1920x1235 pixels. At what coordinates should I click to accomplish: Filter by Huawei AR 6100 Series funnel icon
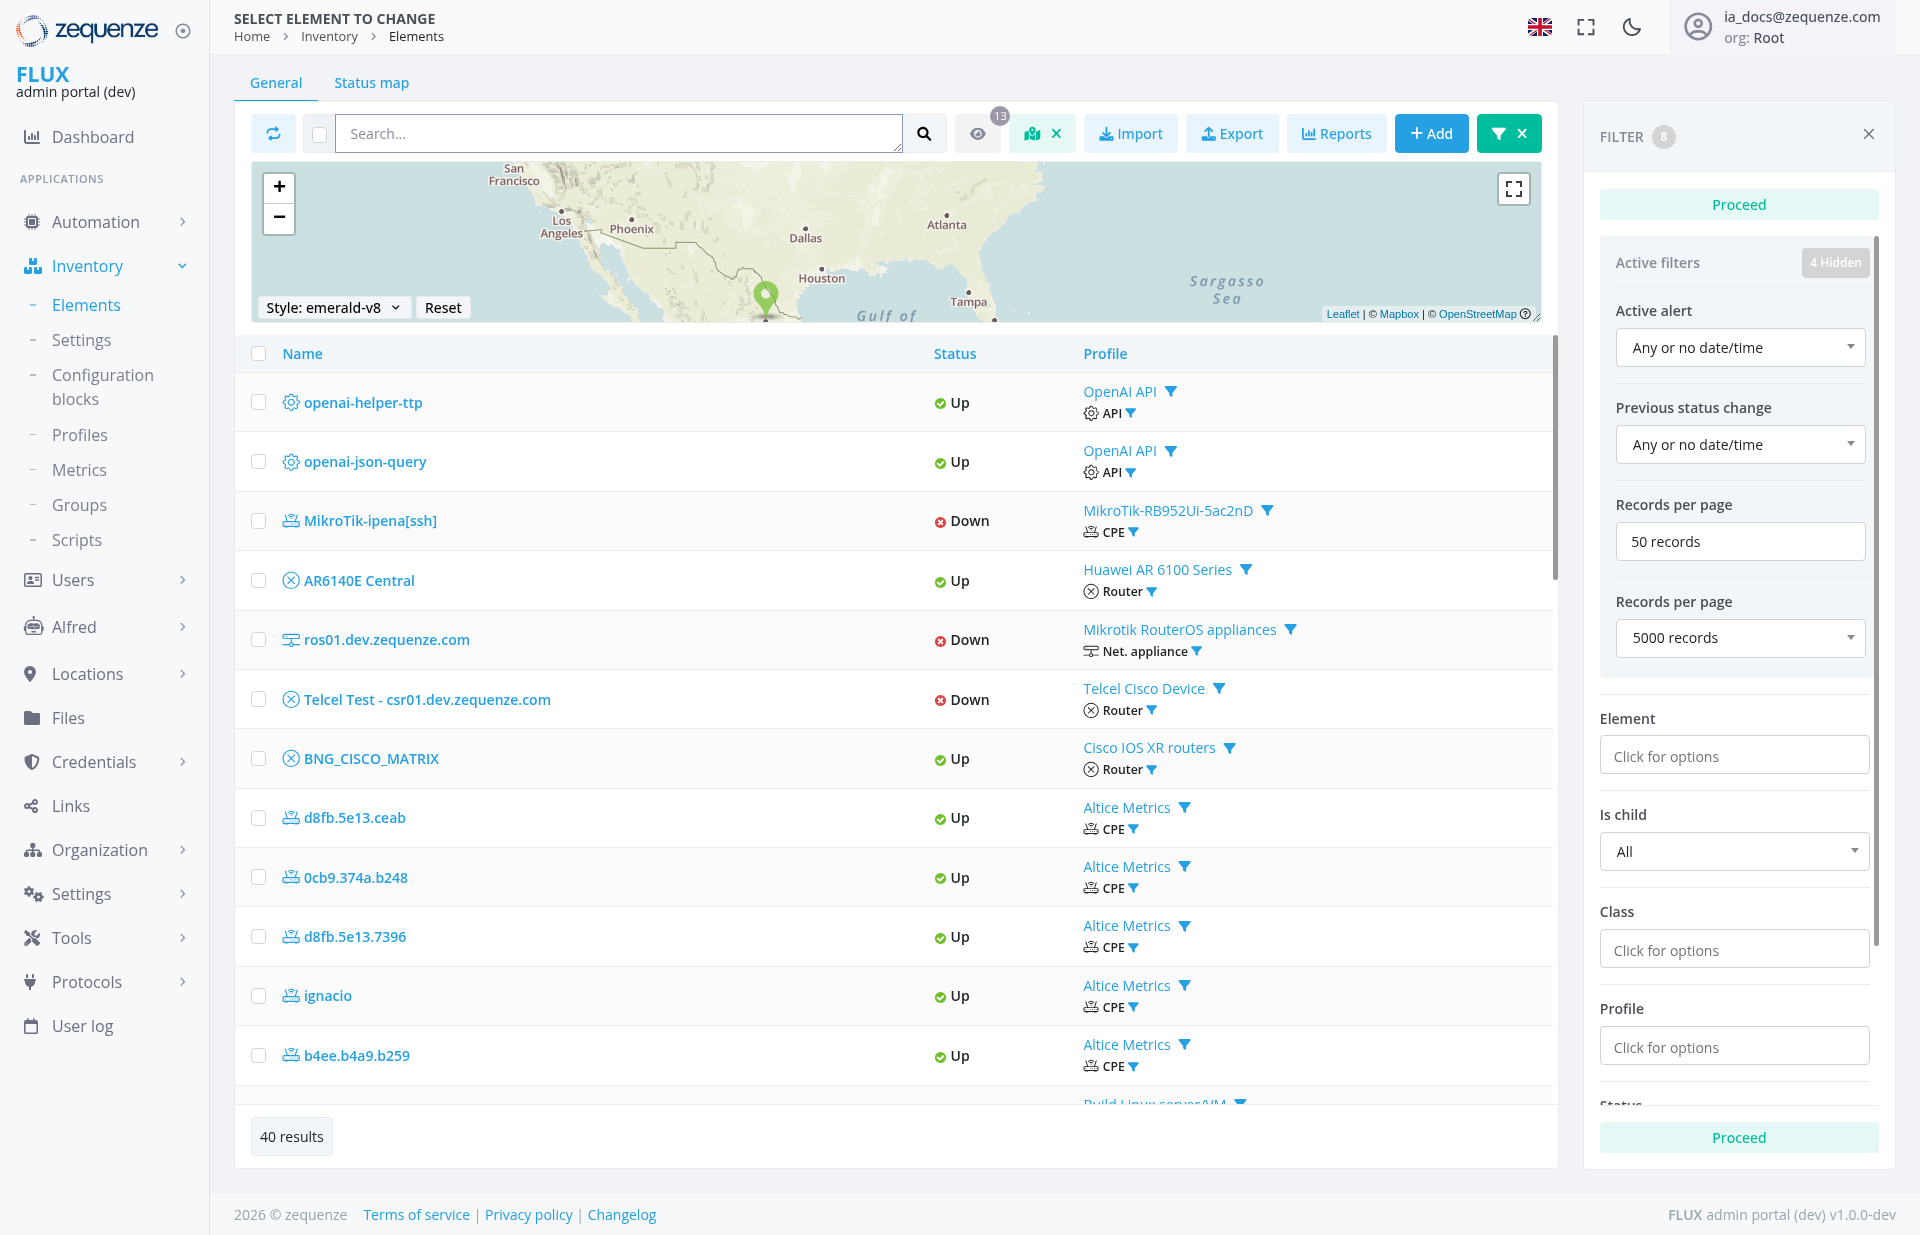tap(1246, 570)
